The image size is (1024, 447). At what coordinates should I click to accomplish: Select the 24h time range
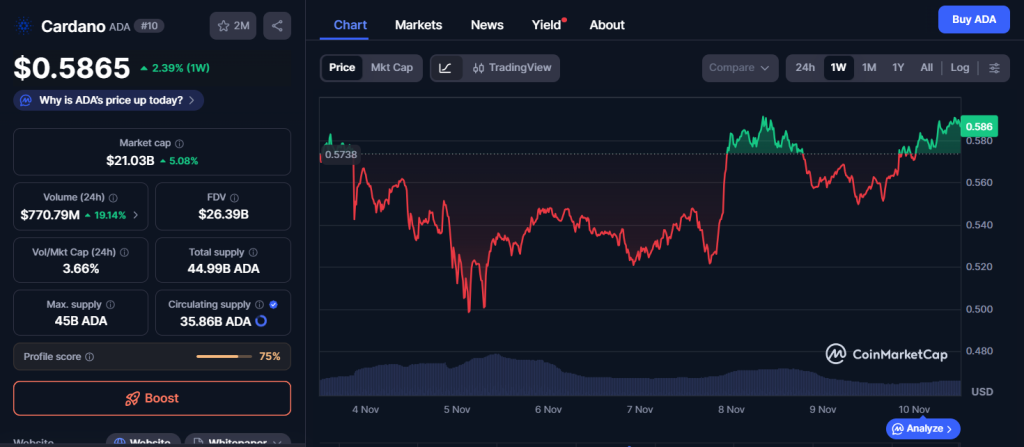point(805,68)
